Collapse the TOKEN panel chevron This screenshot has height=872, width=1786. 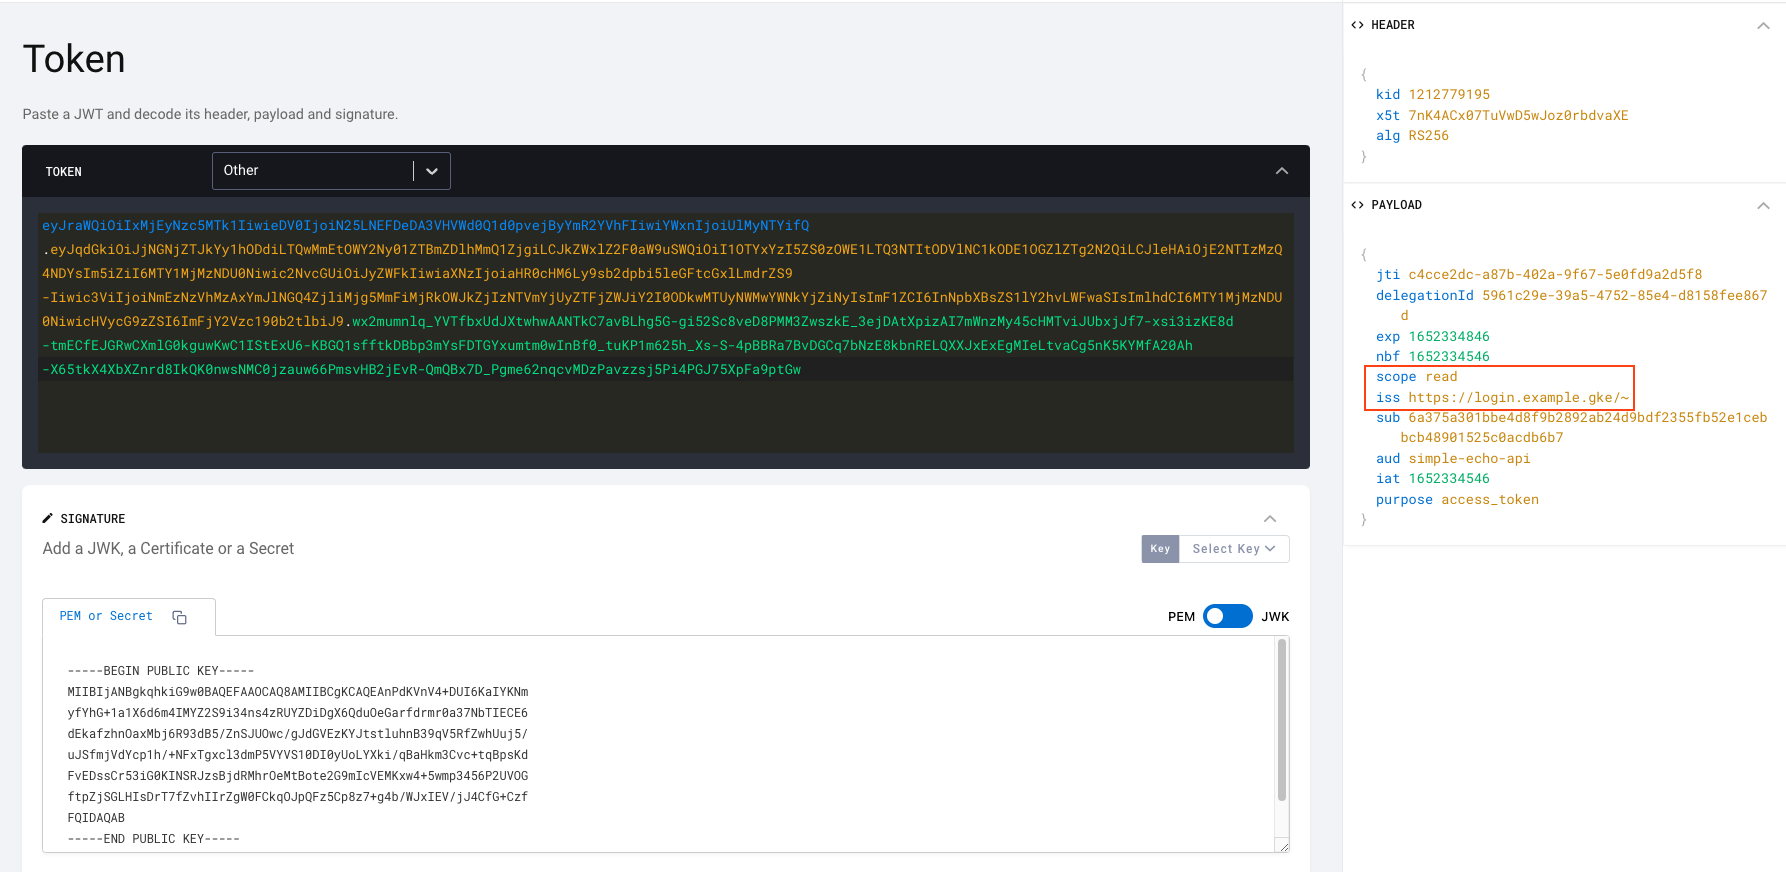coord(1281,171)
